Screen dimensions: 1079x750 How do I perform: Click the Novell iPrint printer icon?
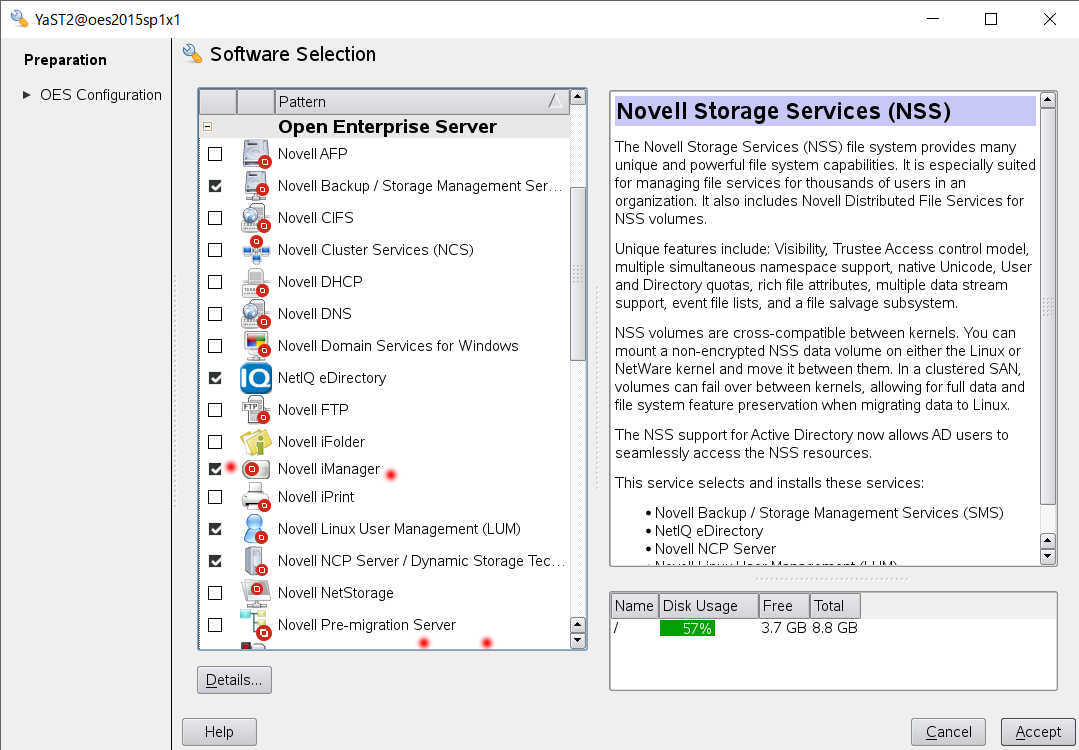coord(256,497)
